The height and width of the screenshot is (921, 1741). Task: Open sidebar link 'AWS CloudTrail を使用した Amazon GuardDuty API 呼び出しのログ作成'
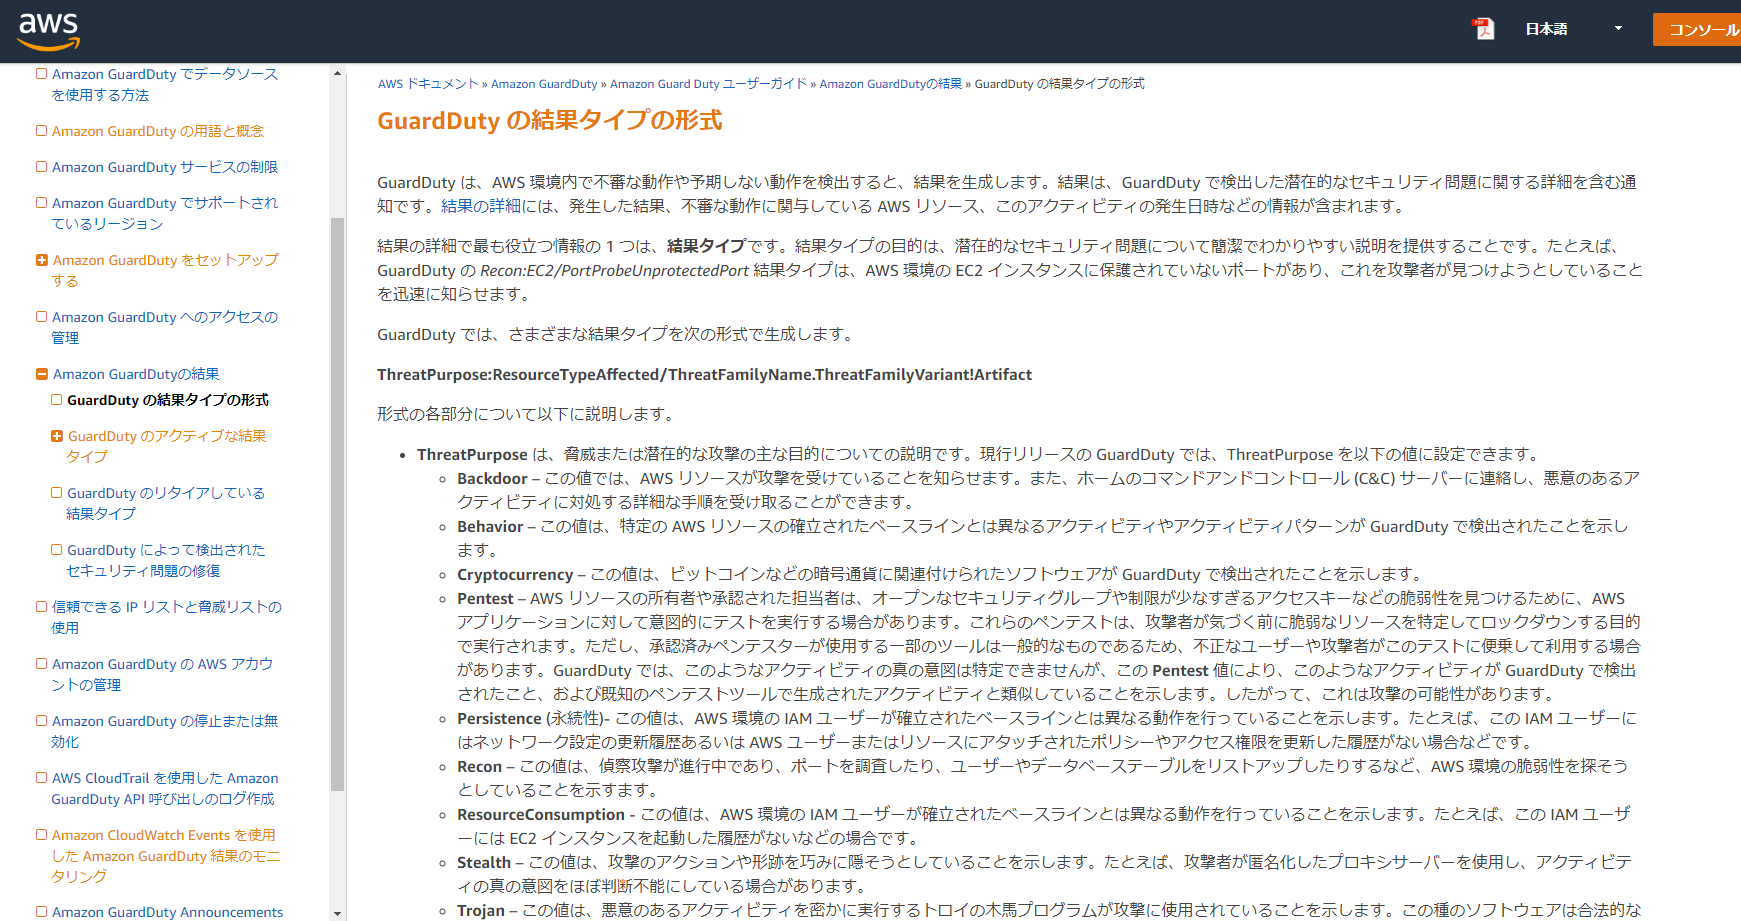165,788
